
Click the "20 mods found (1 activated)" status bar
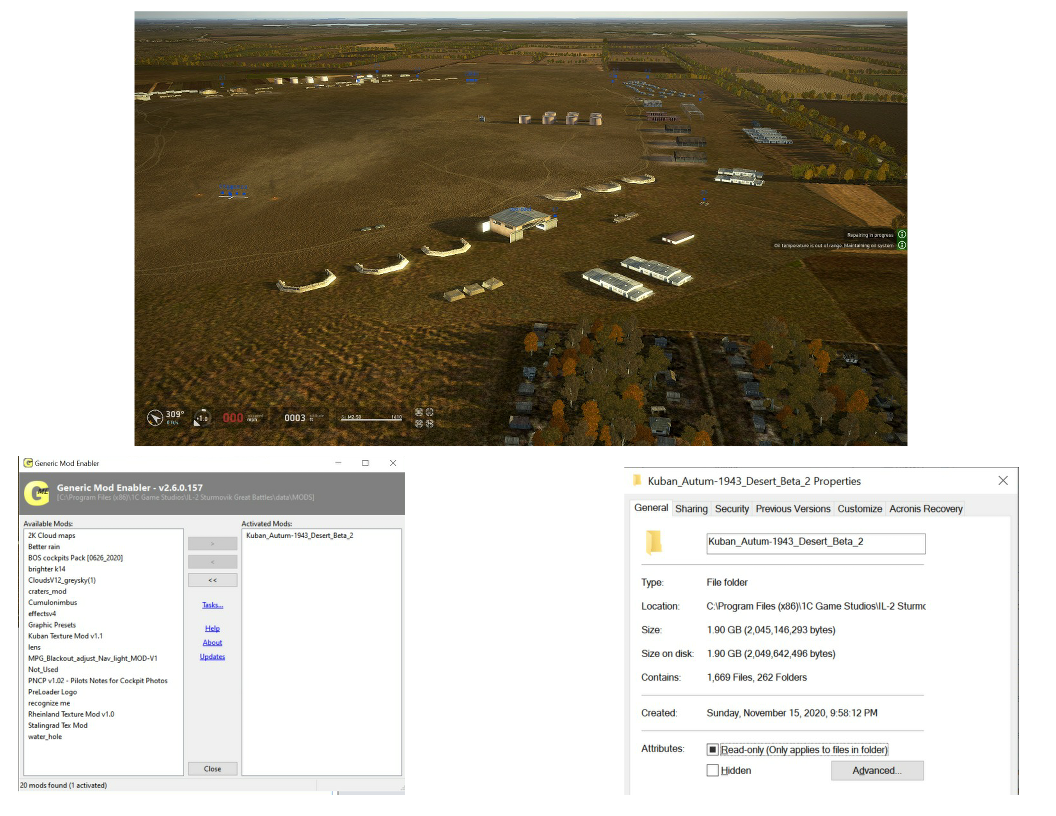63,785
